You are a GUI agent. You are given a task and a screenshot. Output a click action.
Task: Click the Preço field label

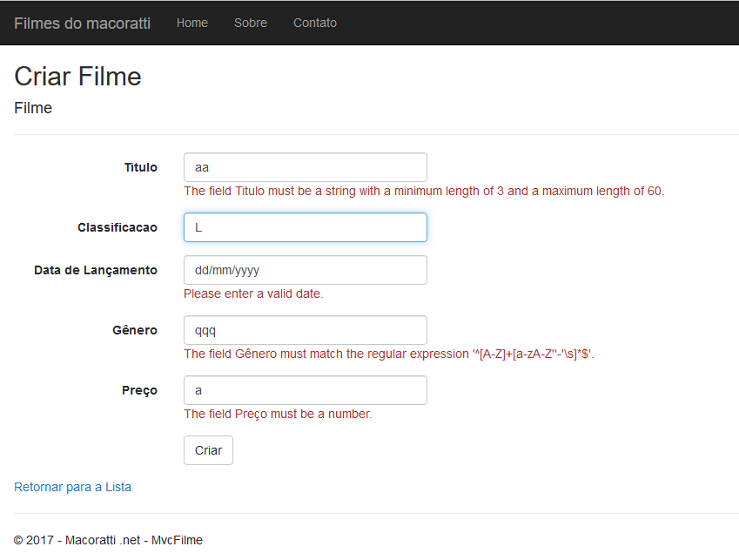point(140,390)
